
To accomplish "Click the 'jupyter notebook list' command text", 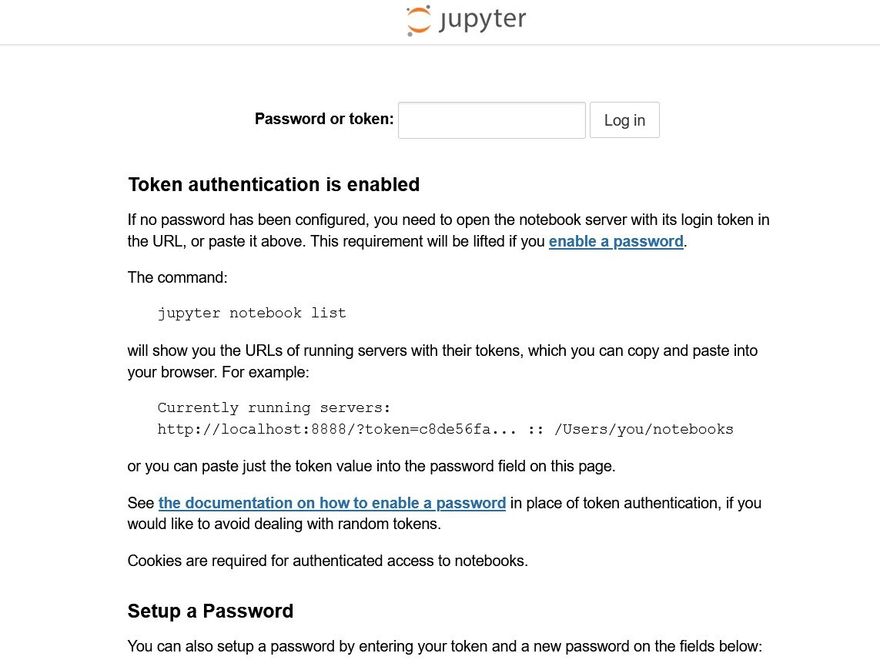I will point(252,313).
